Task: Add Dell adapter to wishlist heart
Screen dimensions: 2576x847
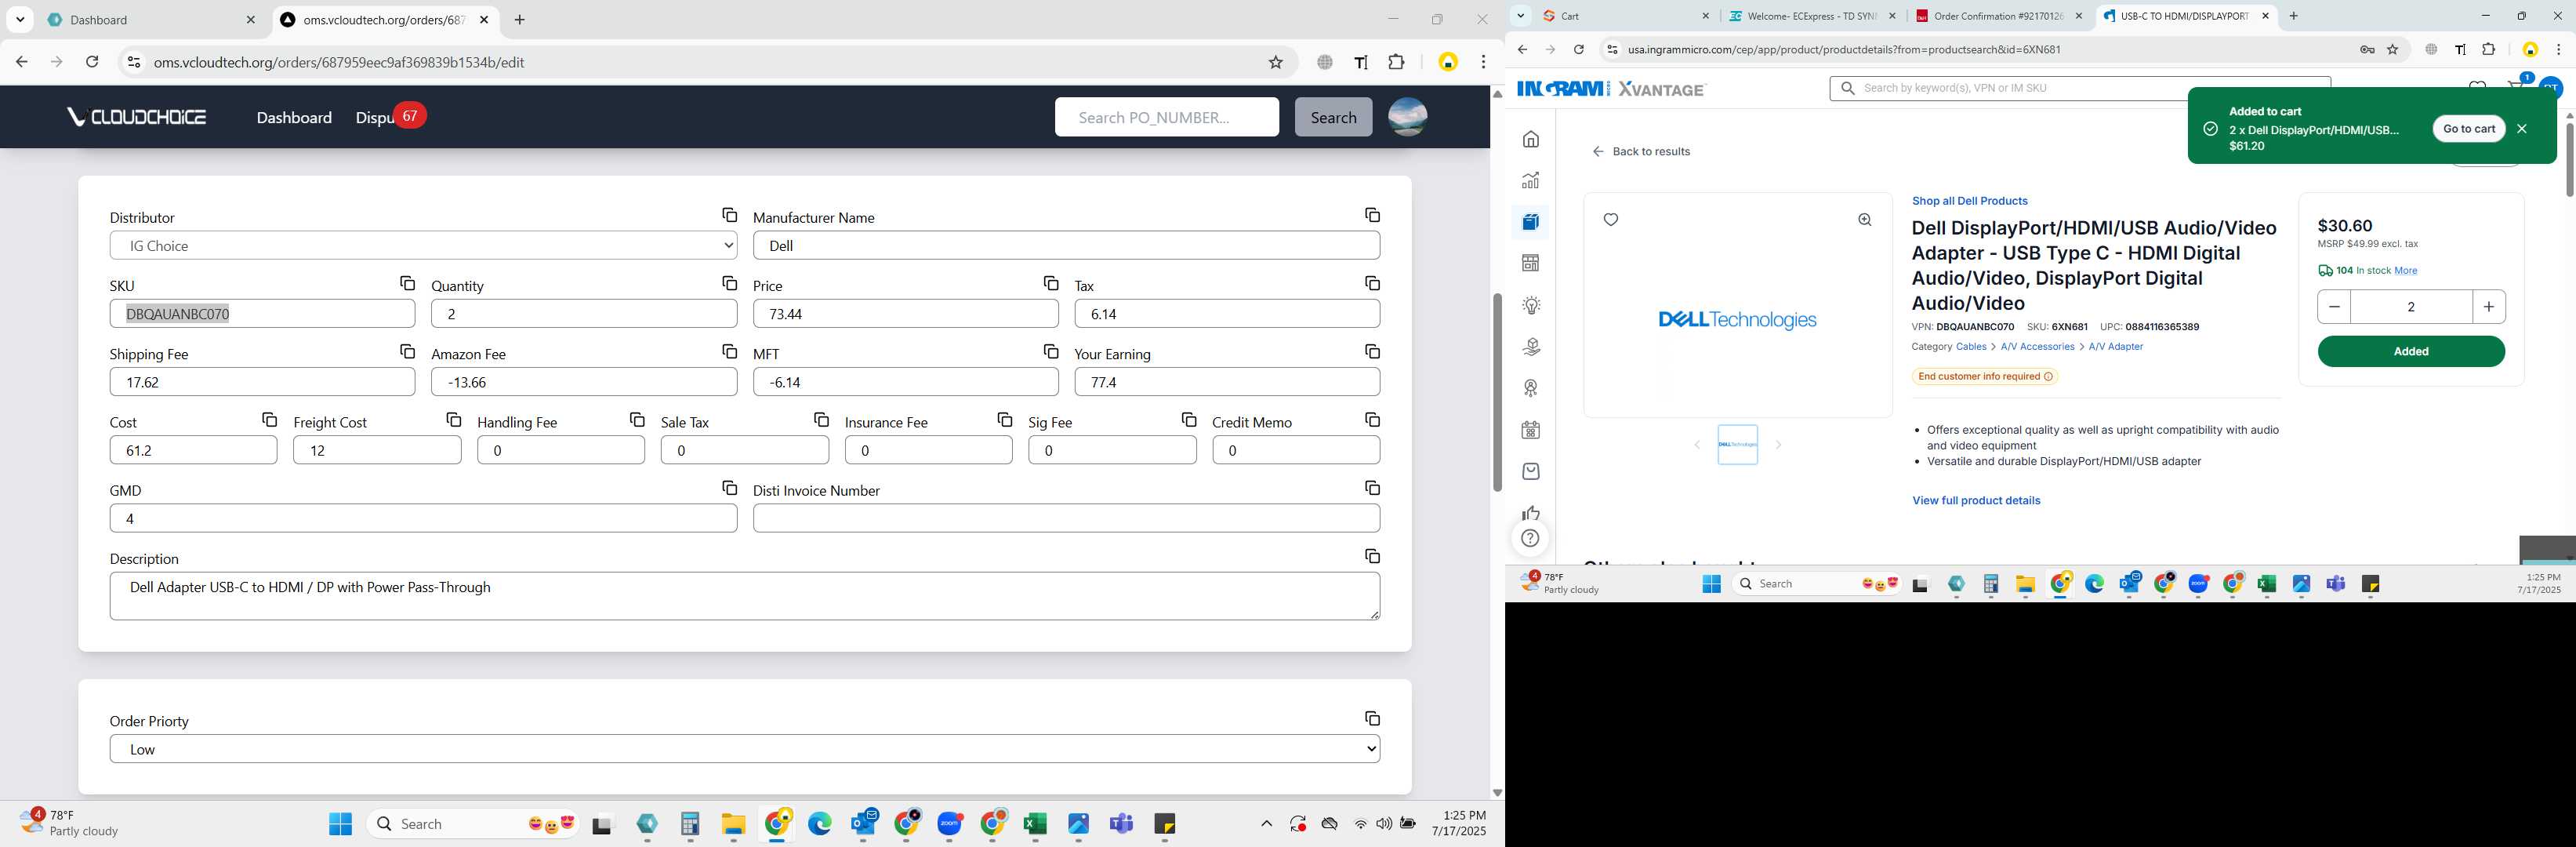Action: tap(1610, 220)
